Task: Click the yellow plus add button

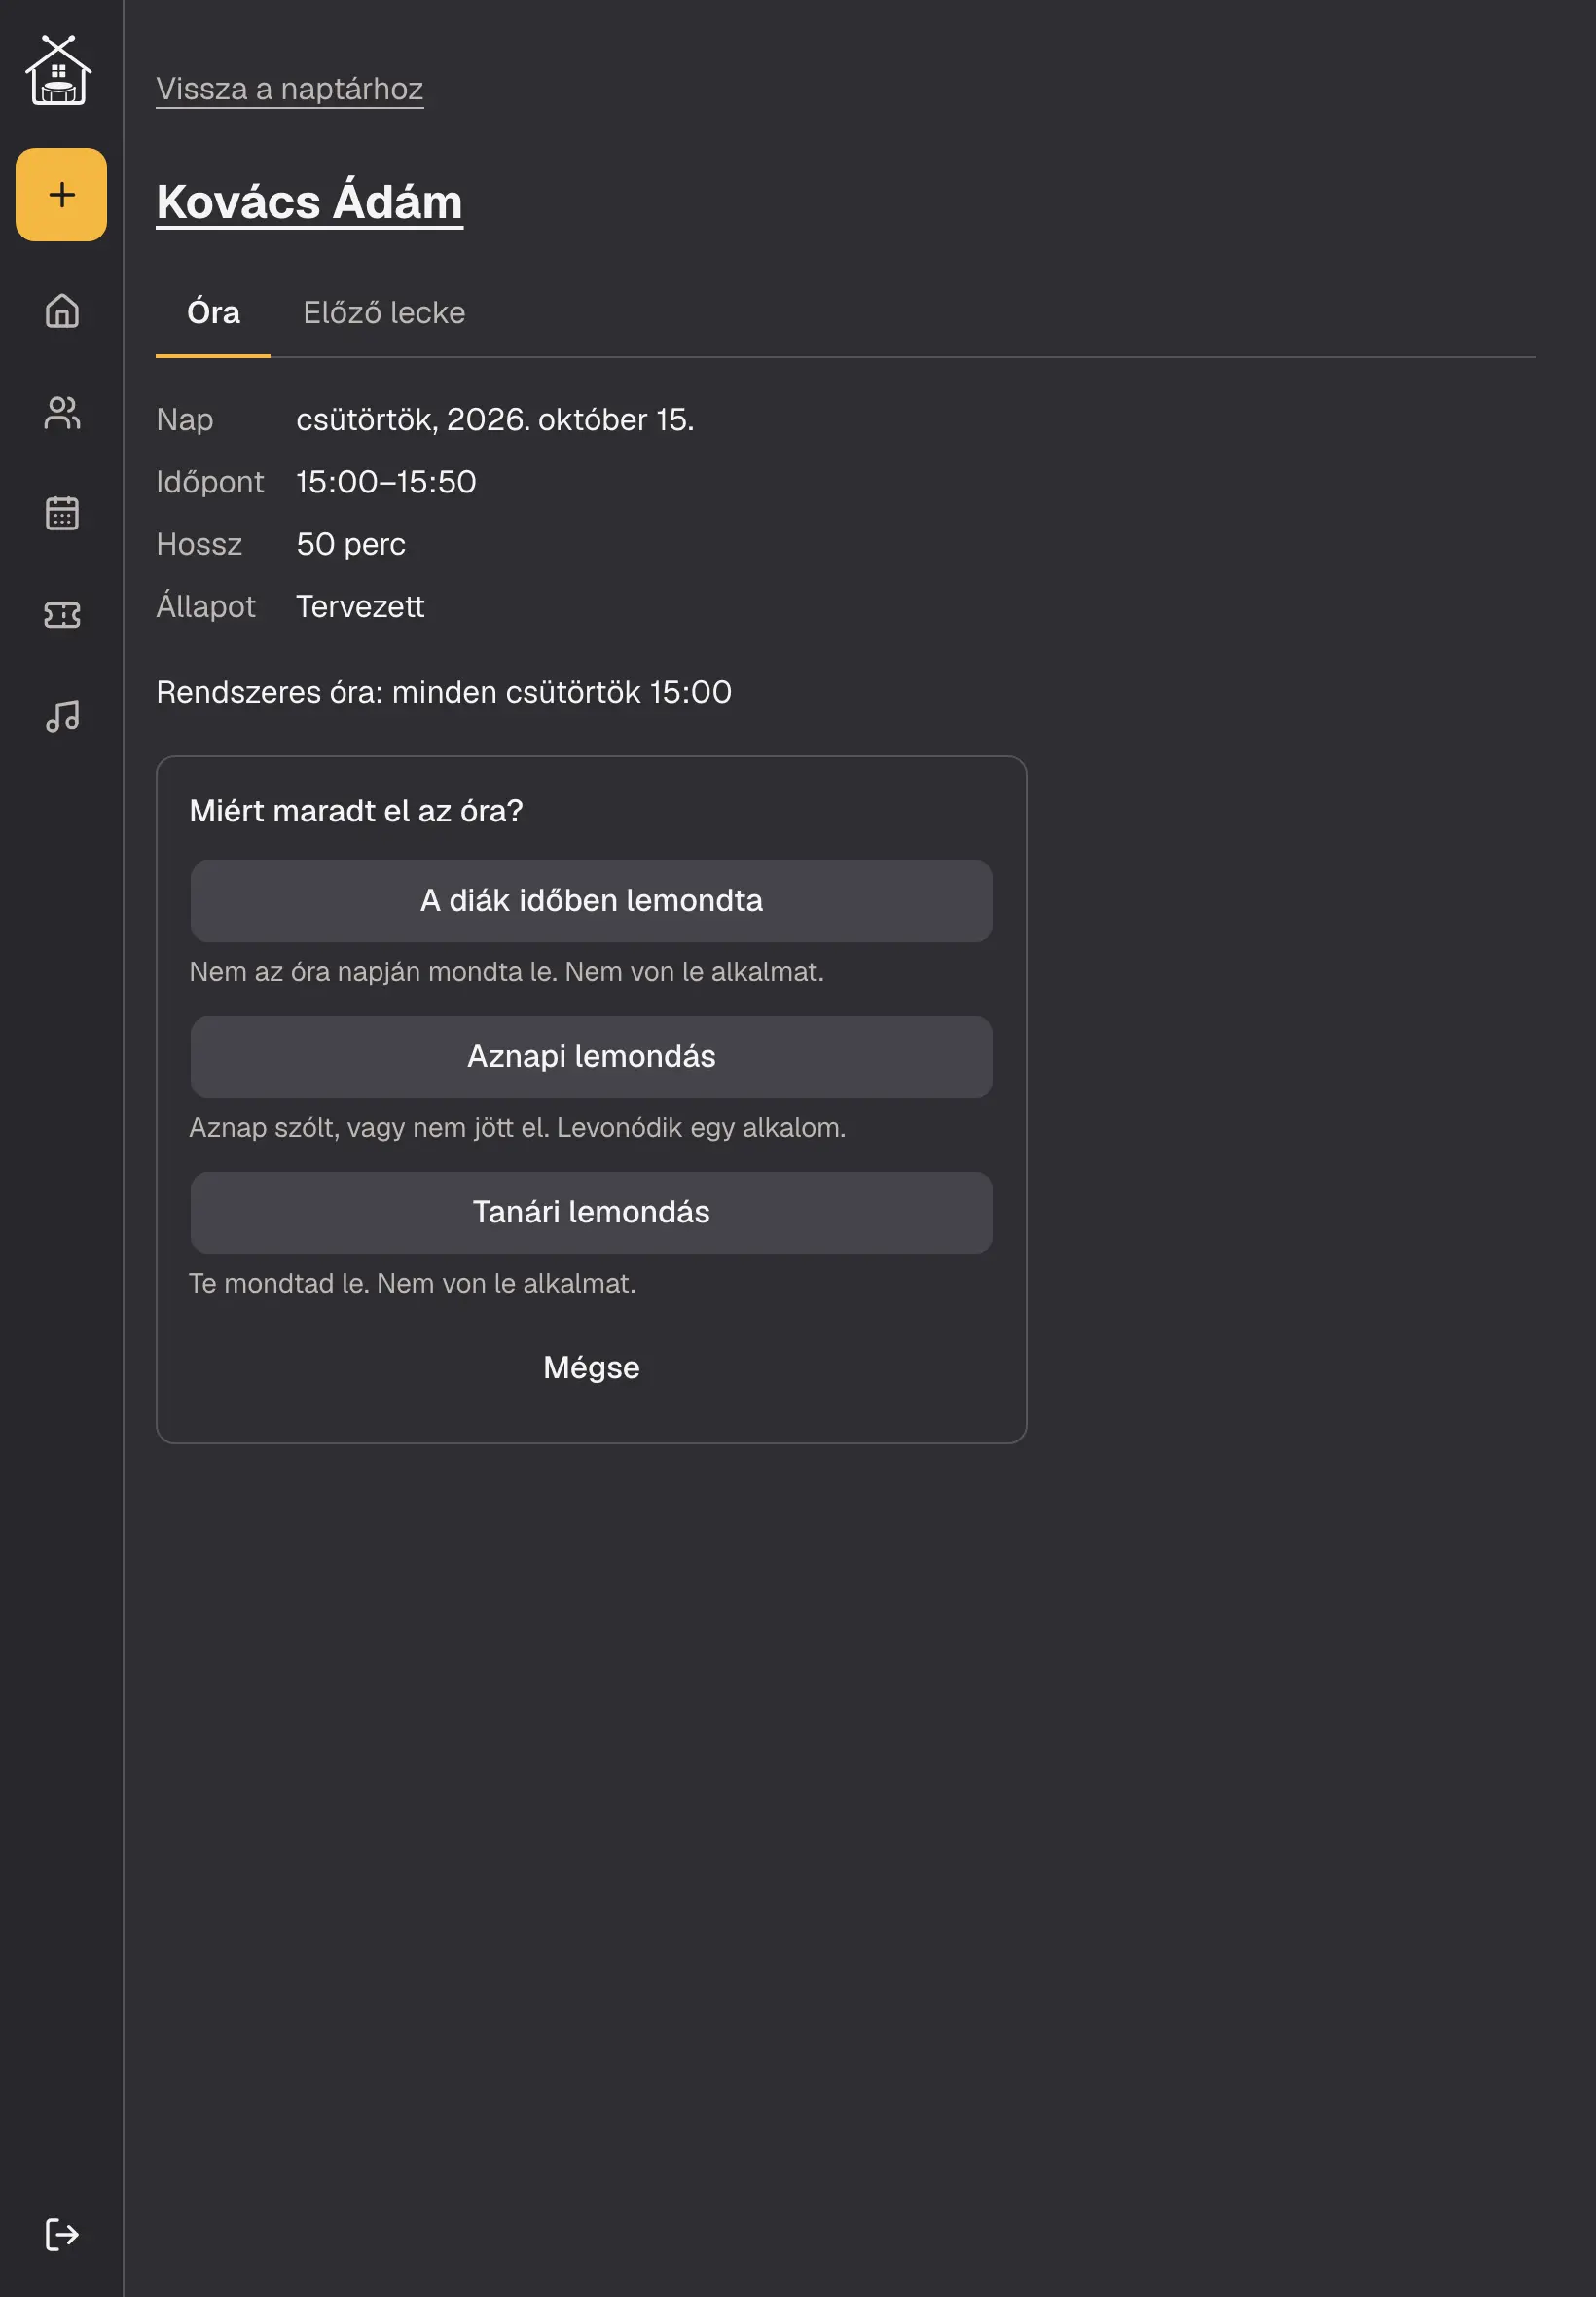Action: [61, 194]
